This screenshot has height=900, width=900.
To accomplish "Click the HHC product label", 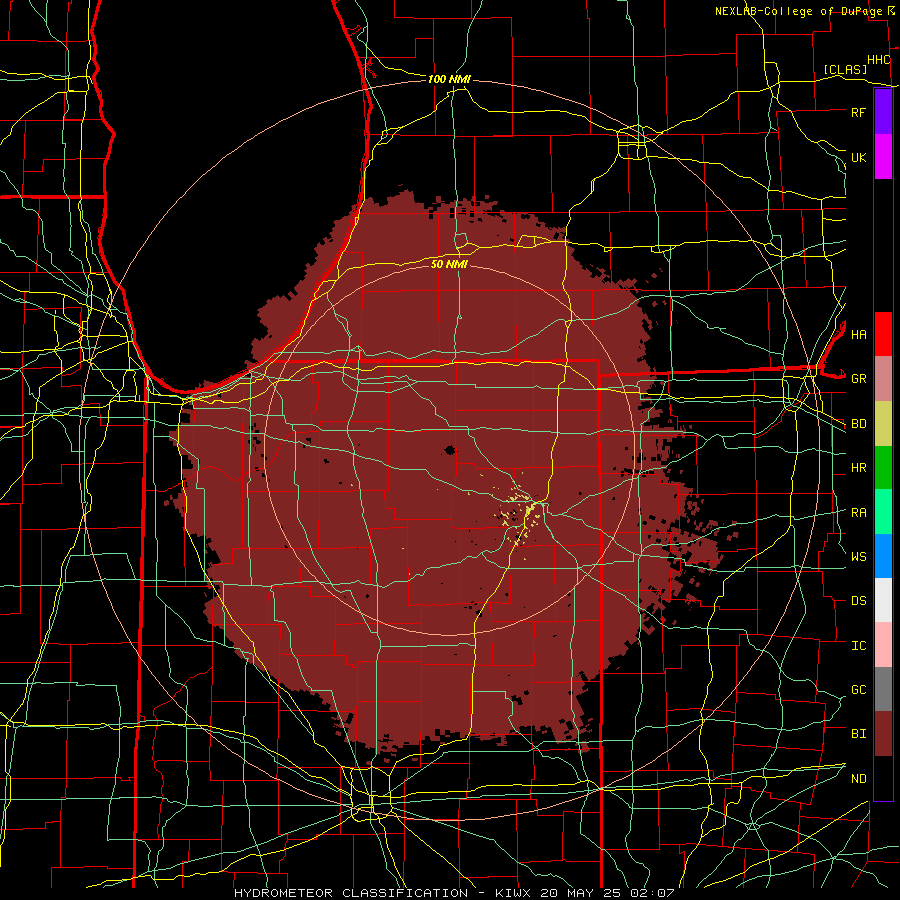I will coord(879,60).
